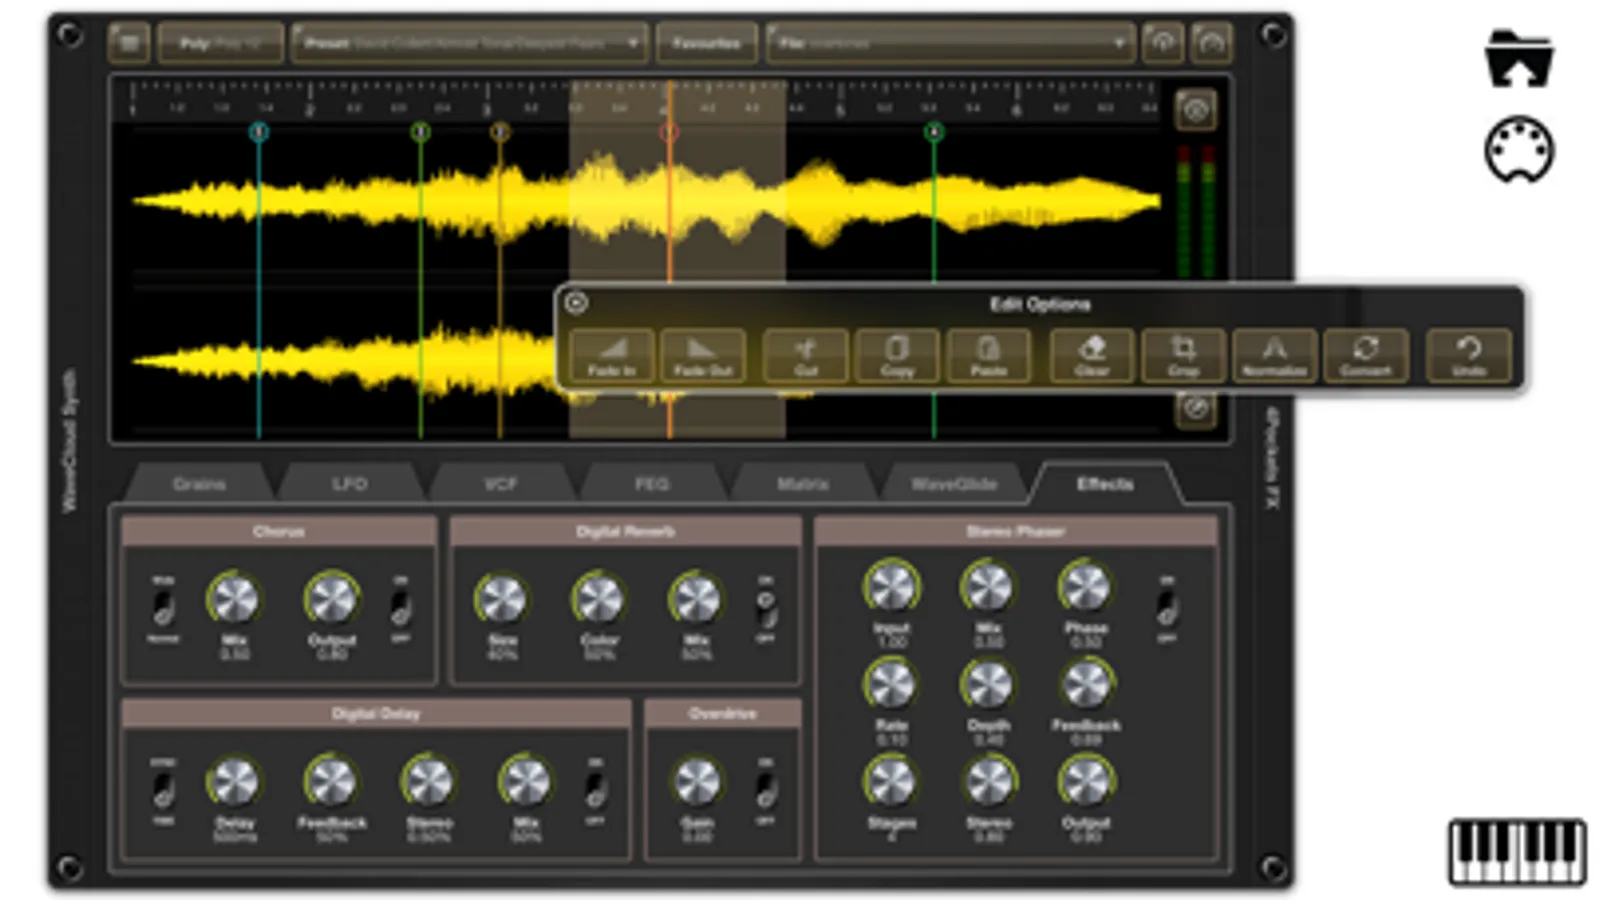Click the Stereo Phaser Stages knob
Image resolution: width=1599 pixels, height=900 pixels.
click(x=891, y=781)
